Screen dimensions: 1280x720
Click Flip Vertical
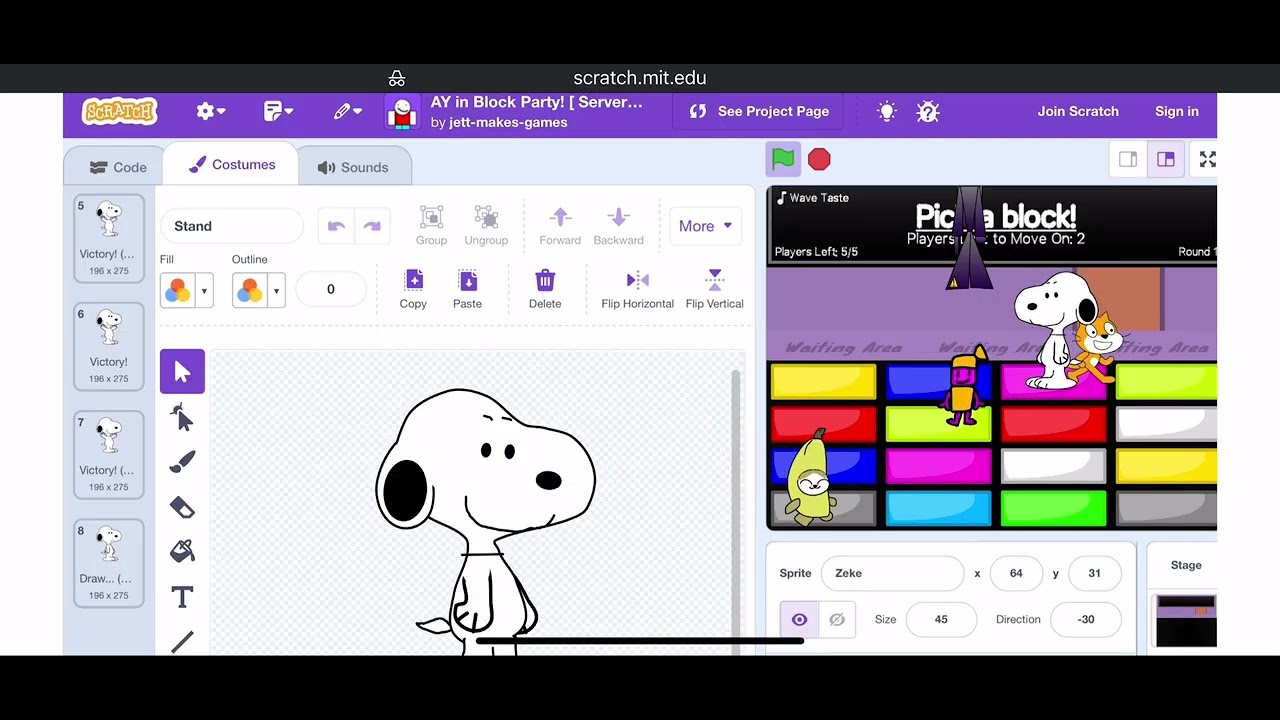tap(714, 289)
